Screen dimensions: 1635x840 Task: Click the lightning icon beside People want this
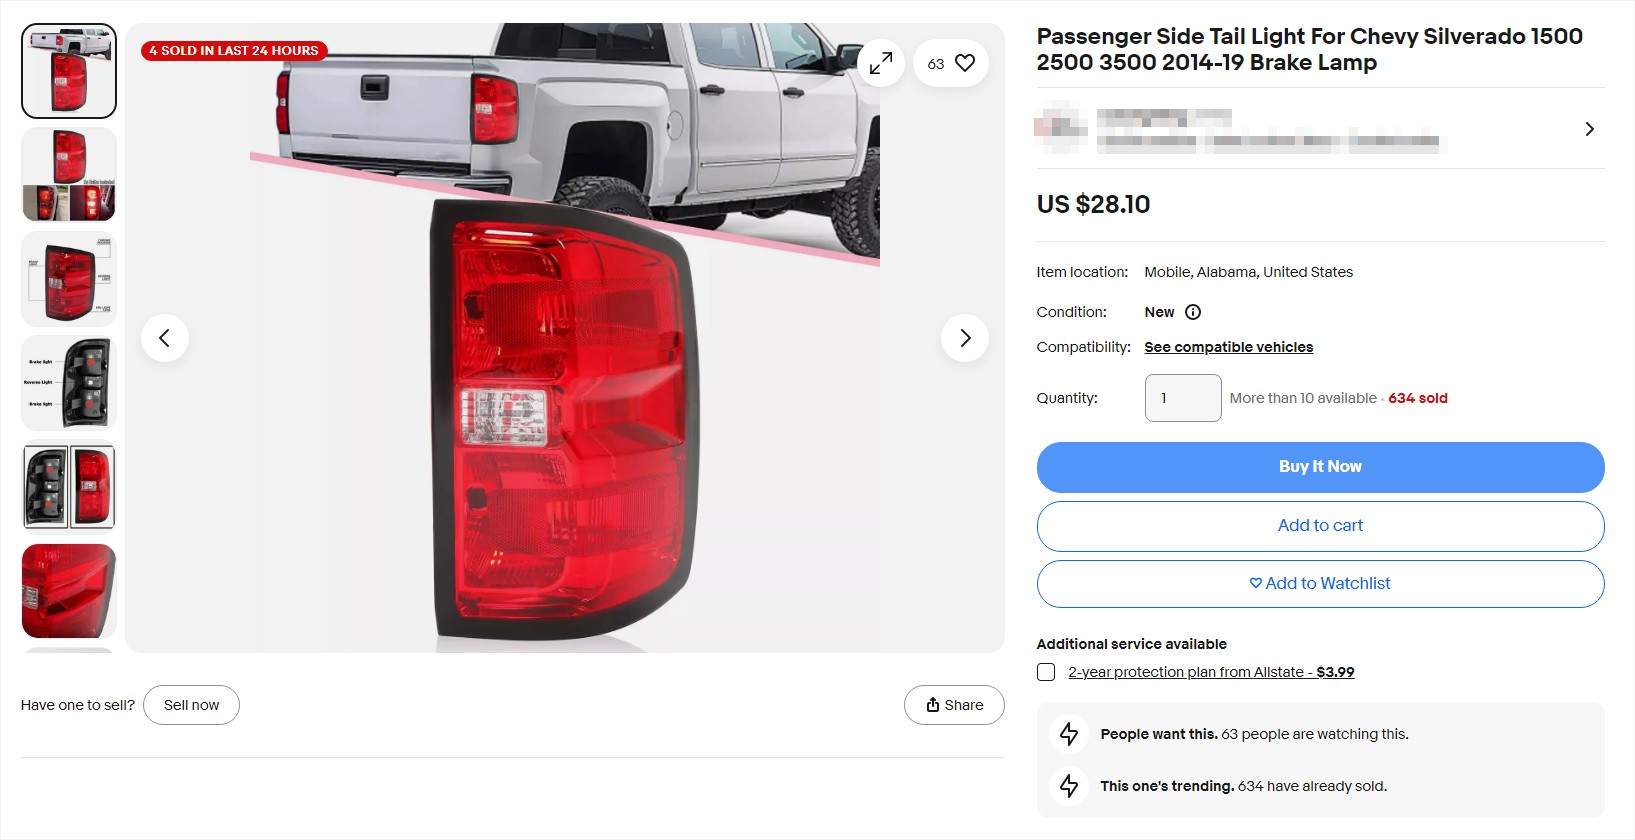coord(1068,733)
